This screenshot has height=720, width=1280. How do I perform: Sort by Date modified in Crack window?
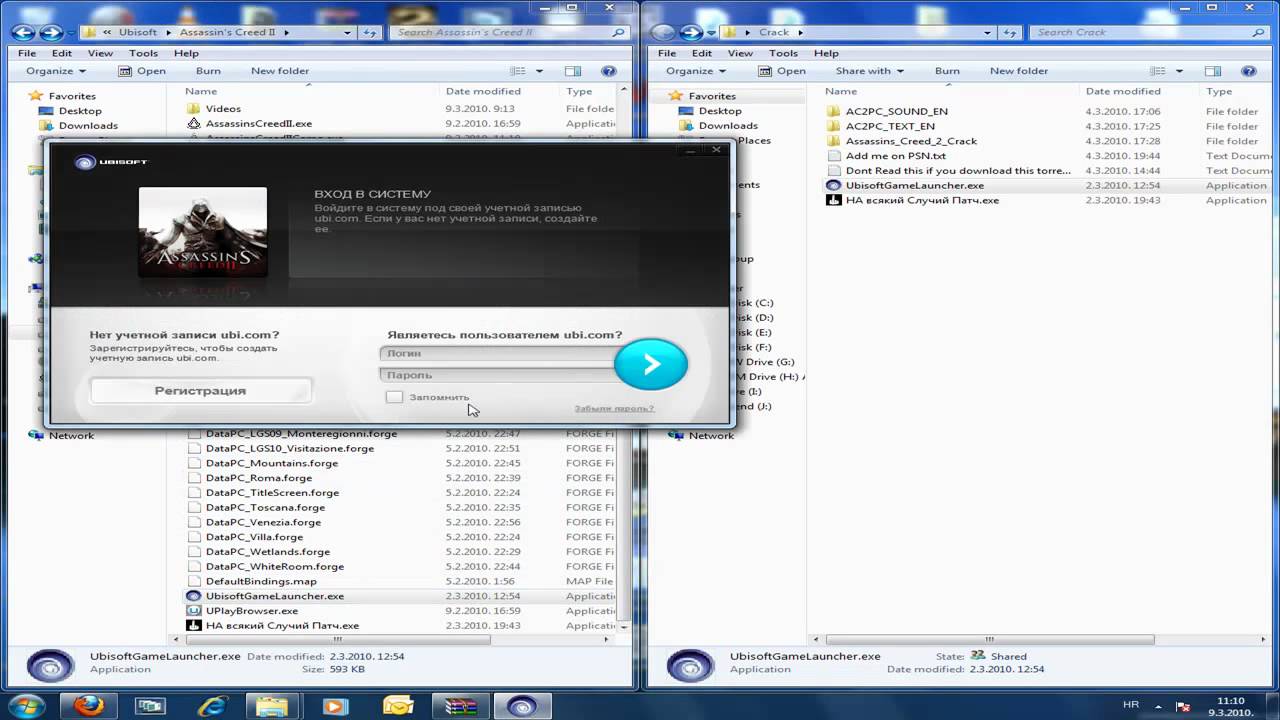point(1123,91)
